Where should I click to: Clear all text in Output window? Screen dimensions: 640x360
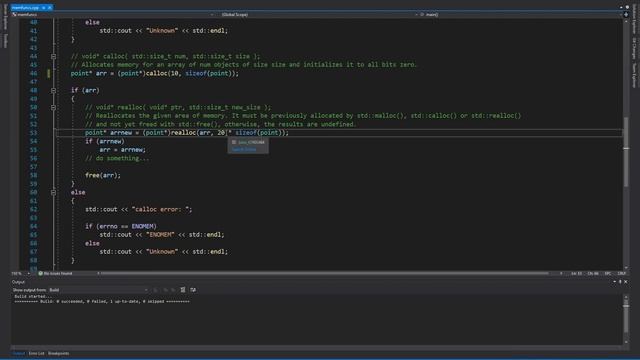coord(183,290)
